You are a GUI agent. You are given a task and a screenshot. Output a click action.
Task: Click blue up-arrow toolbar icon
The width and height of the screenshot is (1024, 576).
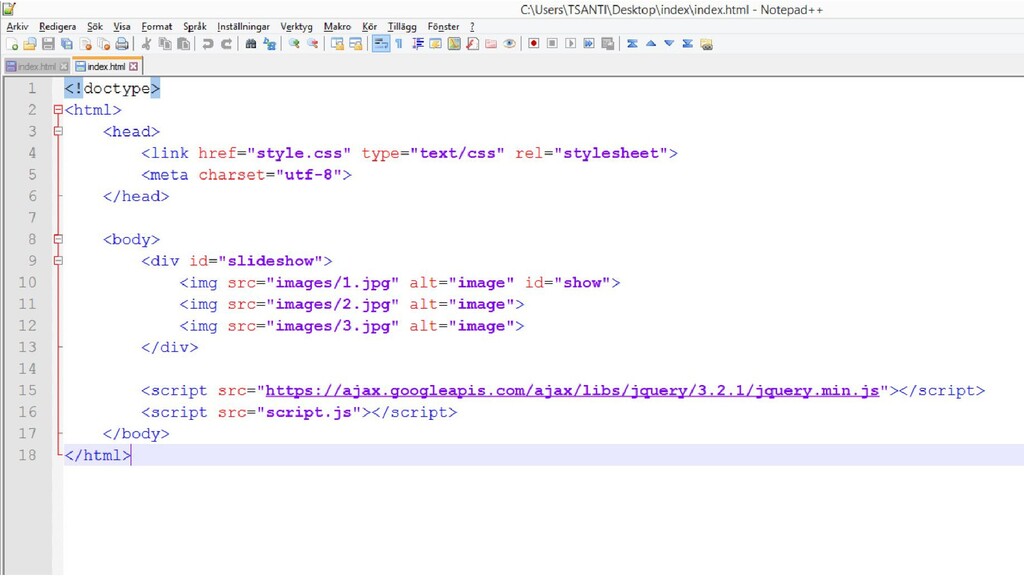(650, 44)
